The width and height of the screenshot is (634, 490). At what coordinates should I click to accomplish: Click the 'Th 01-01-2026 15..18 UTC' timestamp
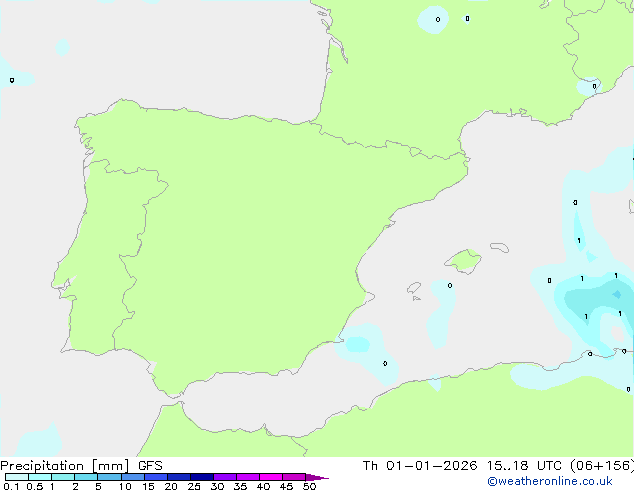(463, 466)
